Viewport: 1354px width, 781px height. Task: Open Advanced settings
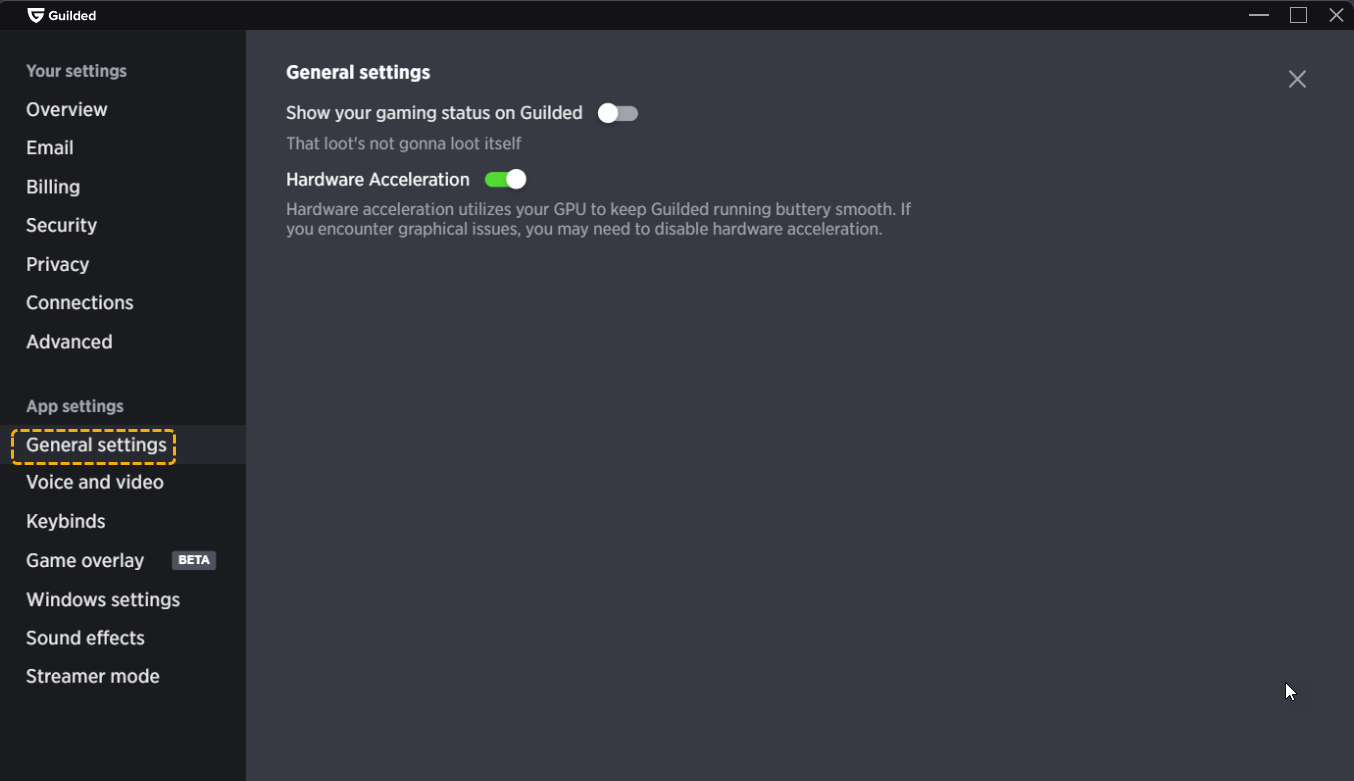click(69, 341)
